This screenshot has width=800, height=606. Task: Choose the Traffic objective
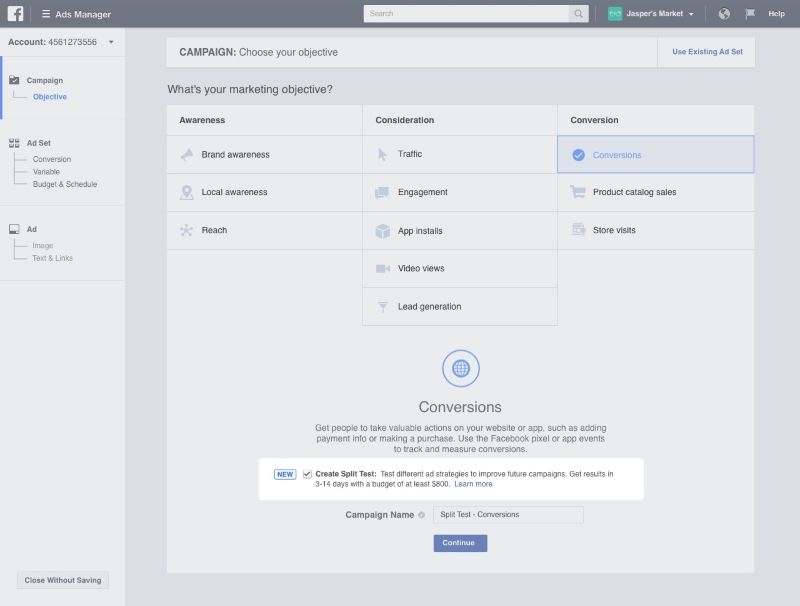[460, 154]
